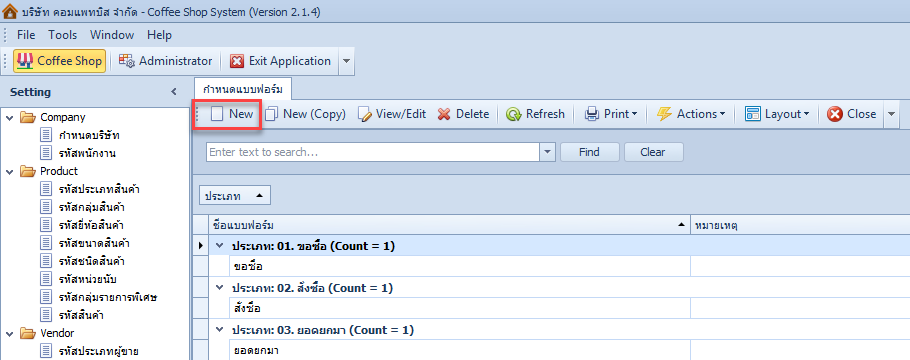Screen dimensions: 910x360
Task: Select the Product folder
Action: click(x=49, y=171)
